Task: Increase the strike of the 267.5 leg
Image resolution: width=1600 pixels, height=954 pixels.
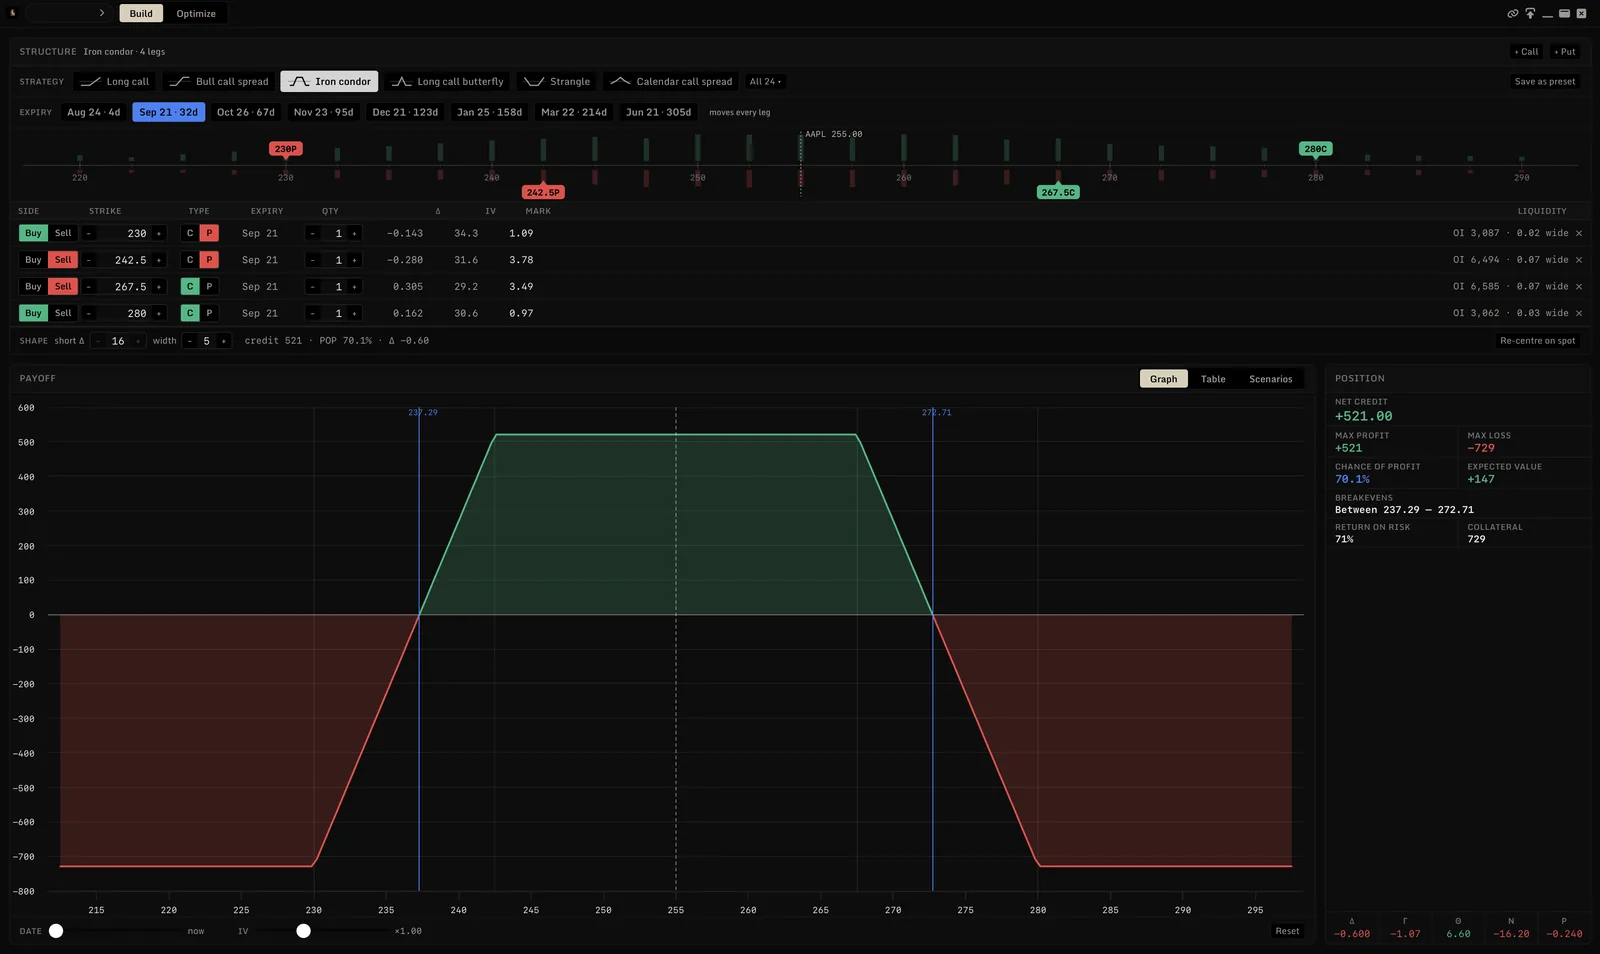Action: point(158,287)
